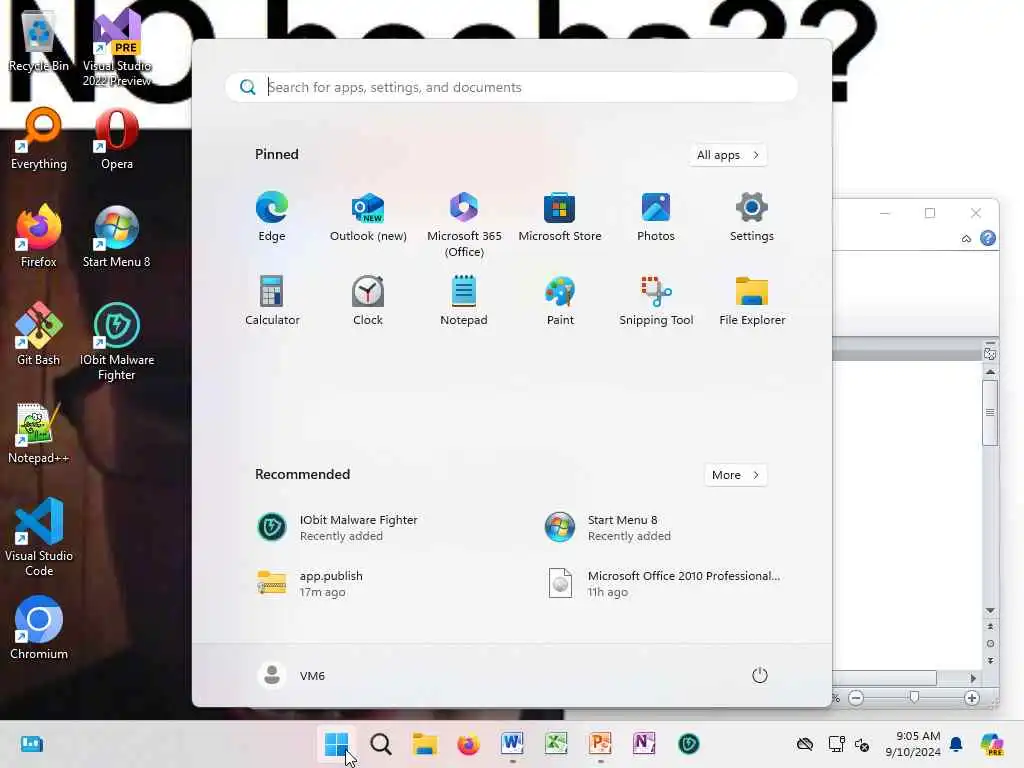Screen dimensions: 1024x768
Task: Select IObit Malware Fighter desktop icon
Action: coord(117,342)
